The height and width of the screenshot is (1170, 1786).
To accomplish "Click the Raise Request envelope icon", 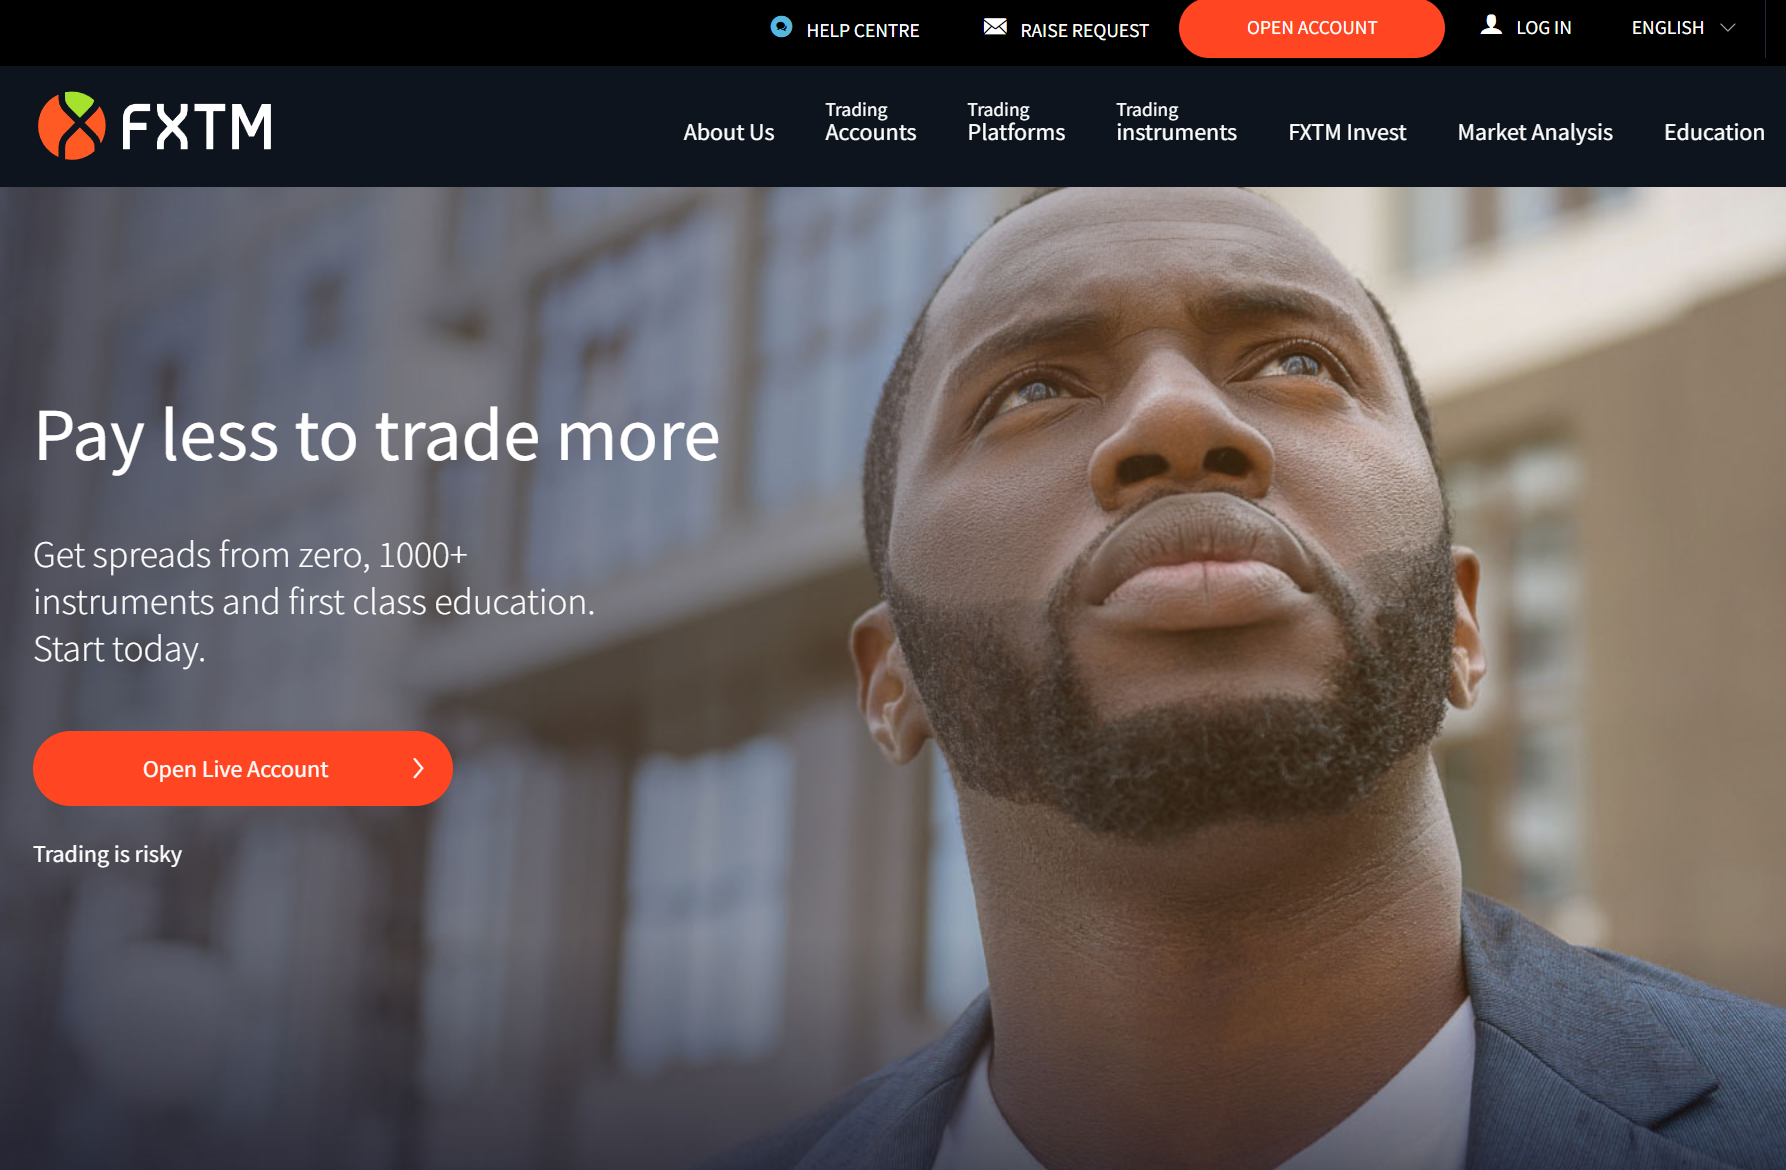I will pyautogui.click(x=995, y=27).
